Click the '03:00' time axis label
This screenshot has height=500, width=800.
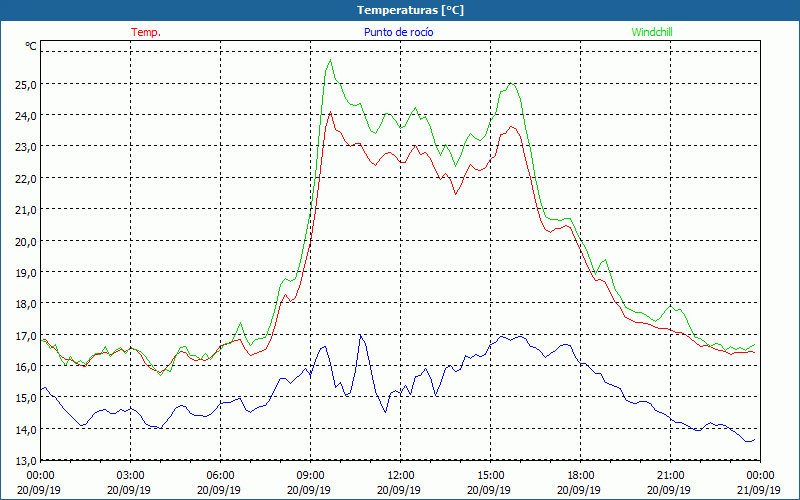[131, 475]
